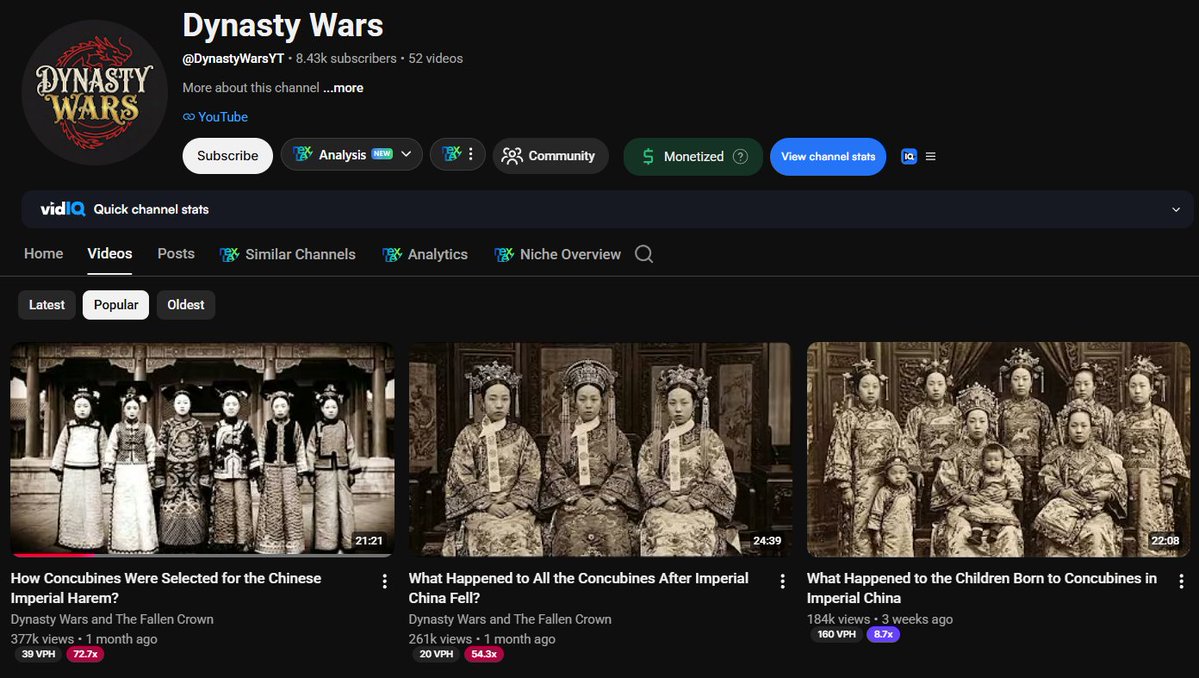
Task: Switch to the Home tab
Action: (44, 254)
